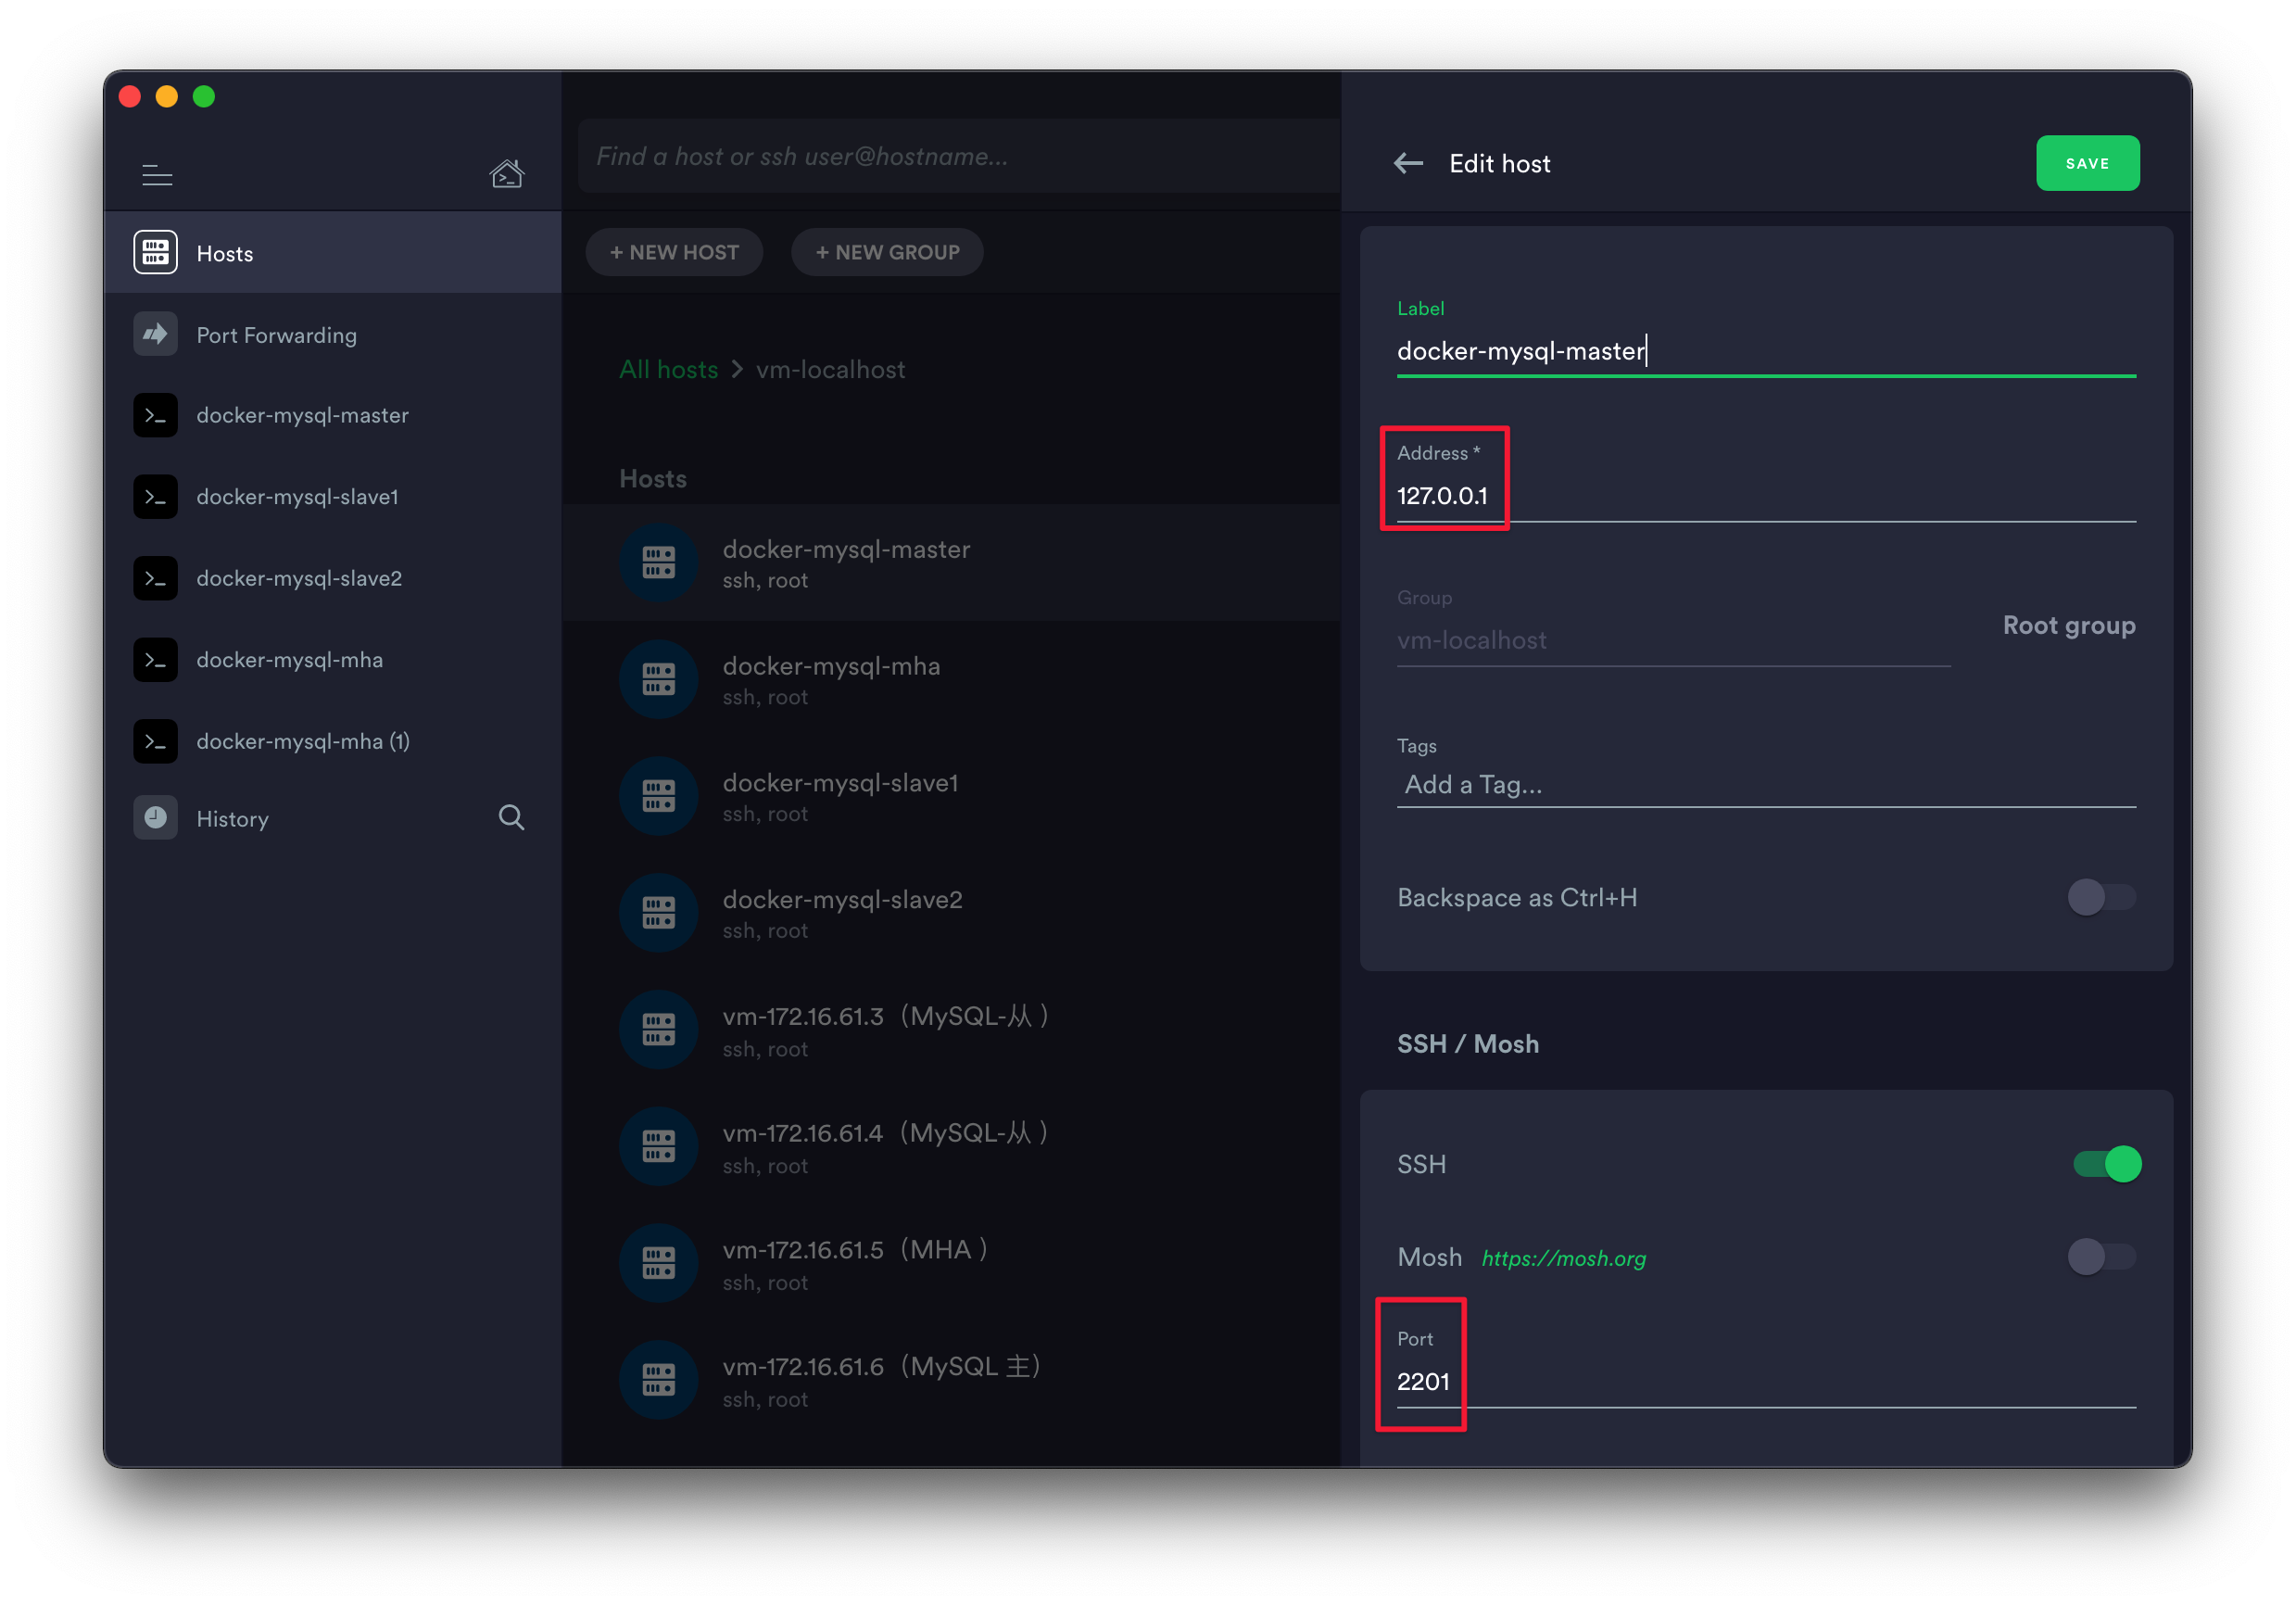Switch to docker-mysql-slave1 session tab
This screenshot has height=1605, width=2296.
(332, 497)
